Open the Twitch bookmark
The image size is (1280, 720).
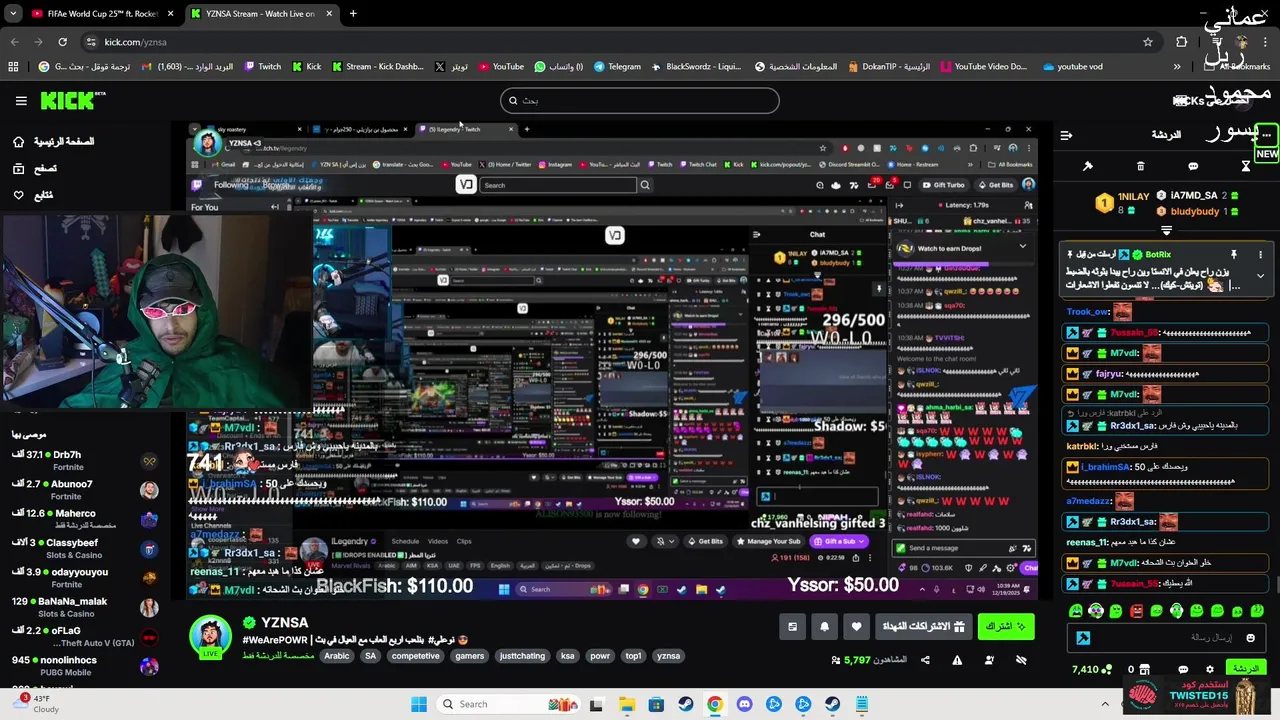click(x=262, y=67)
